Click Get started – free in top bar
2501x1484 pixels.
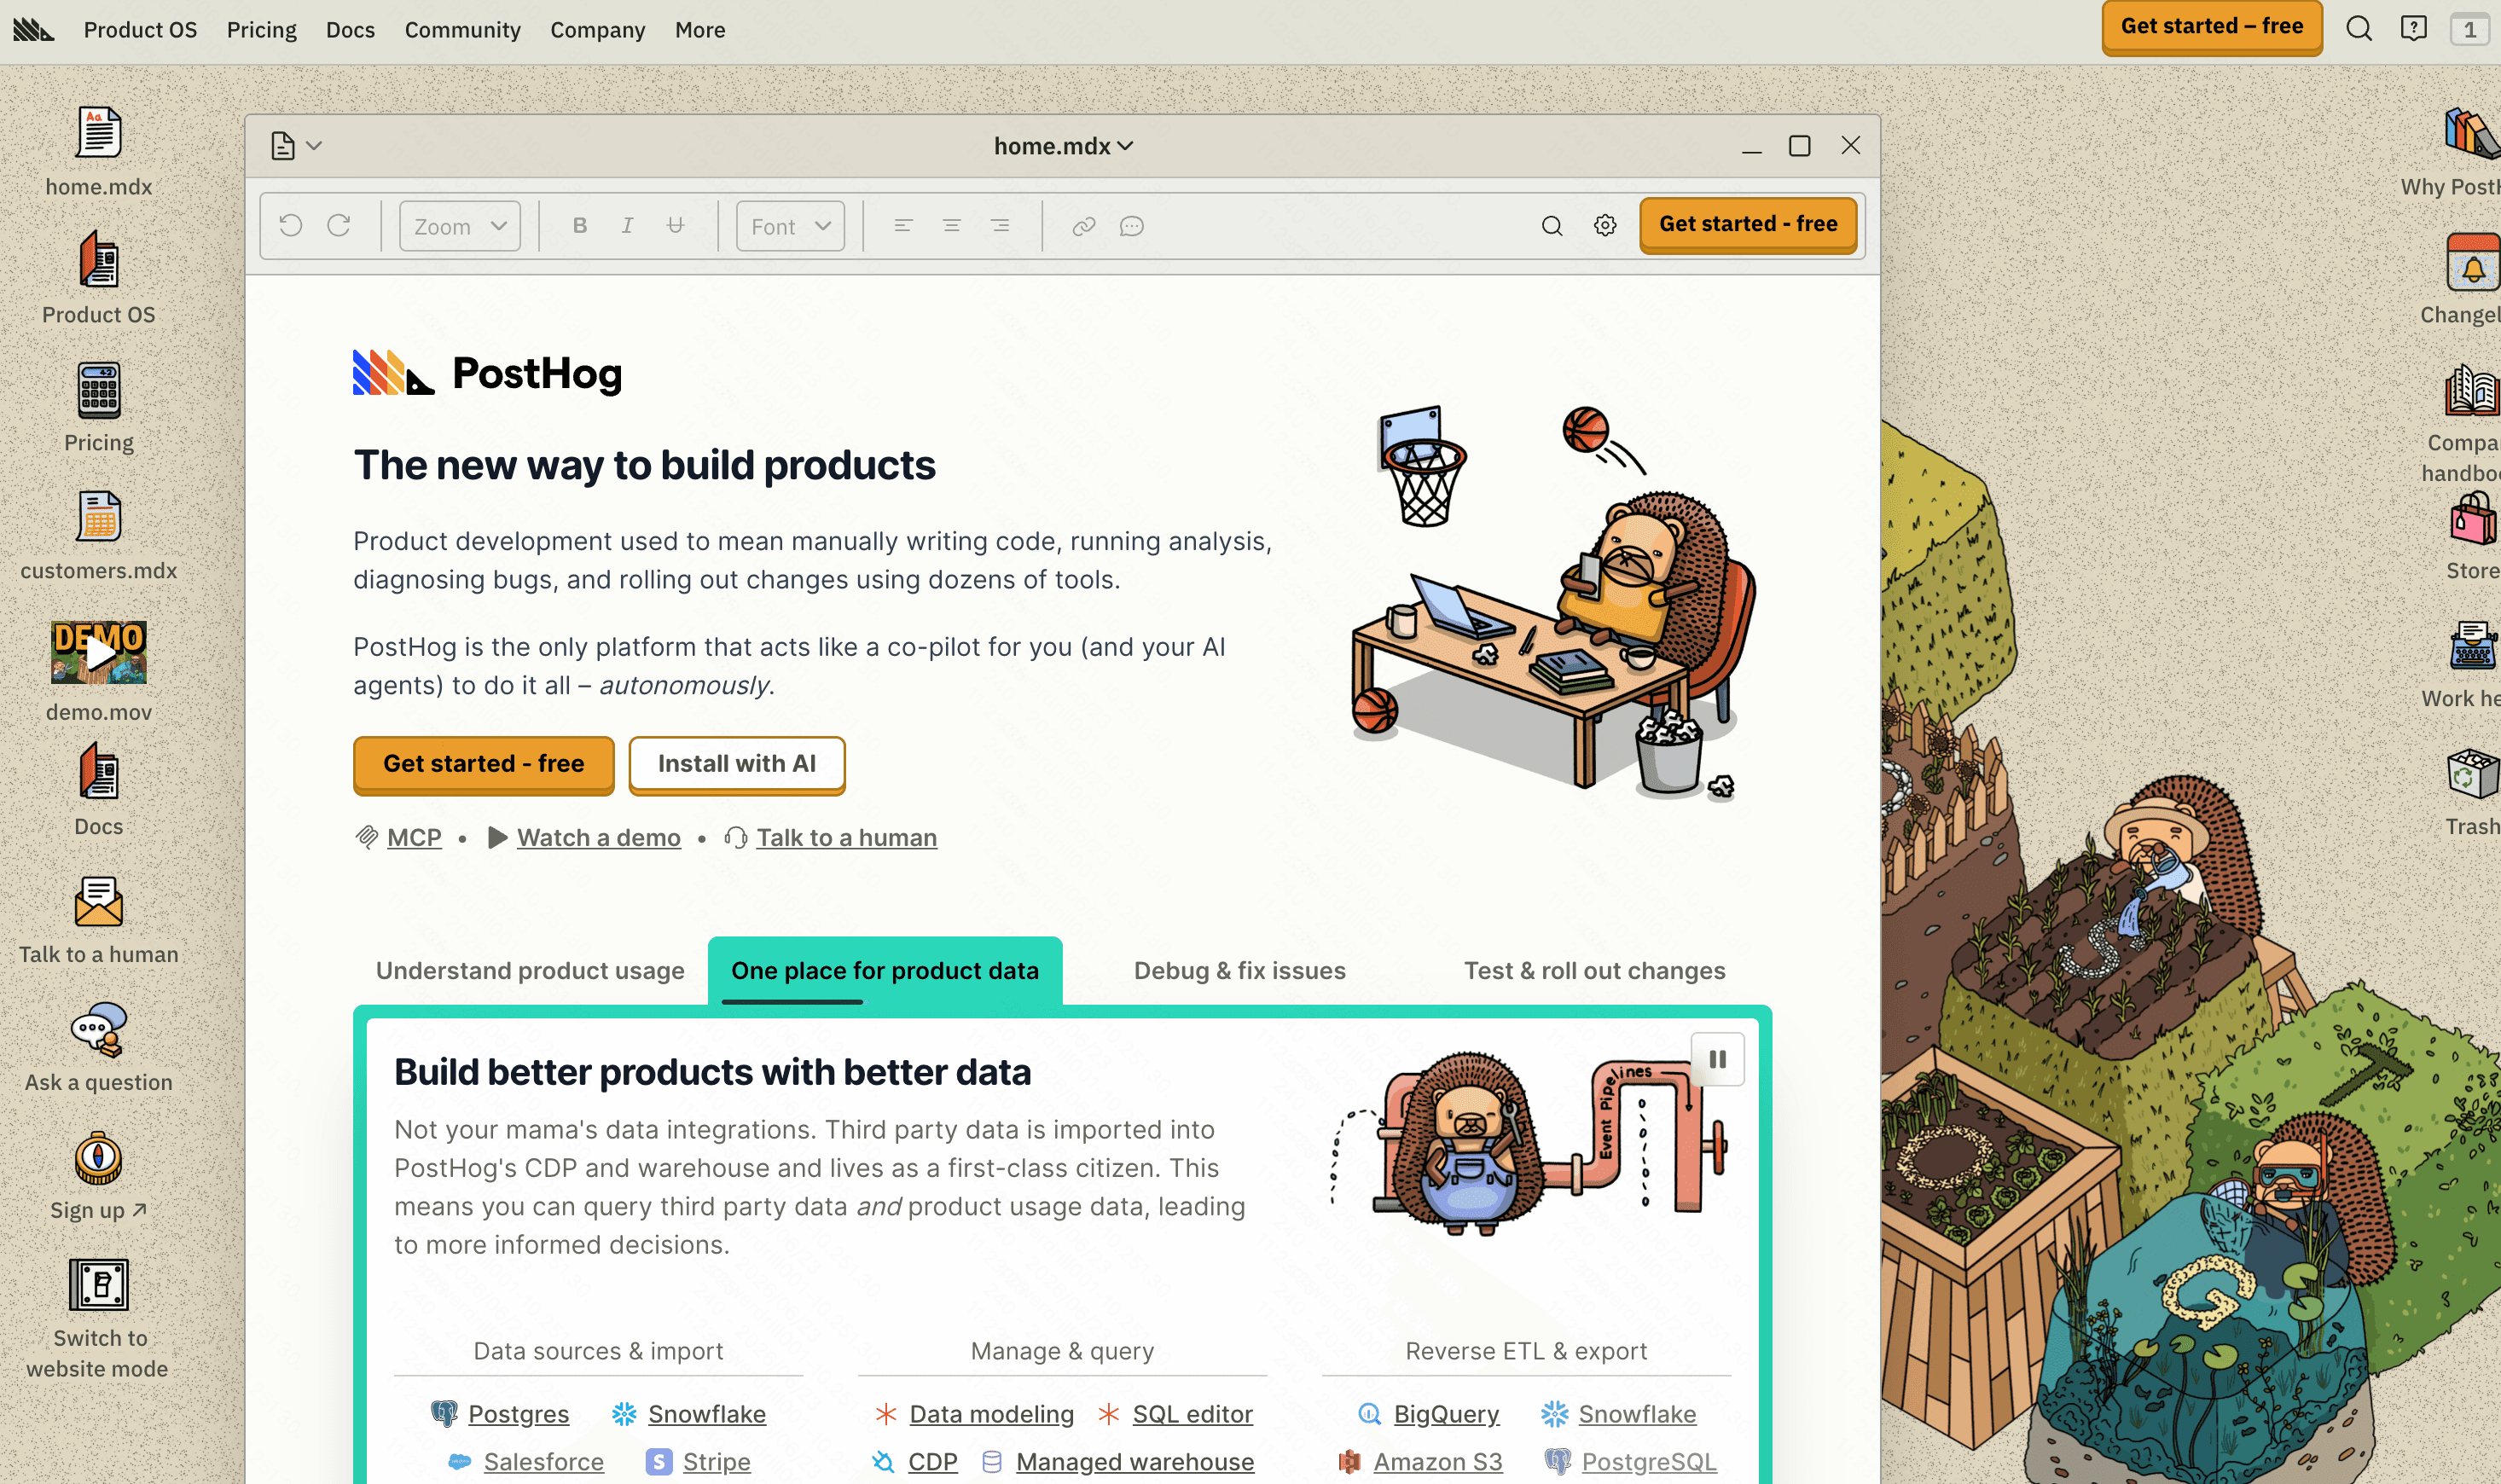tap(2212, 27)
